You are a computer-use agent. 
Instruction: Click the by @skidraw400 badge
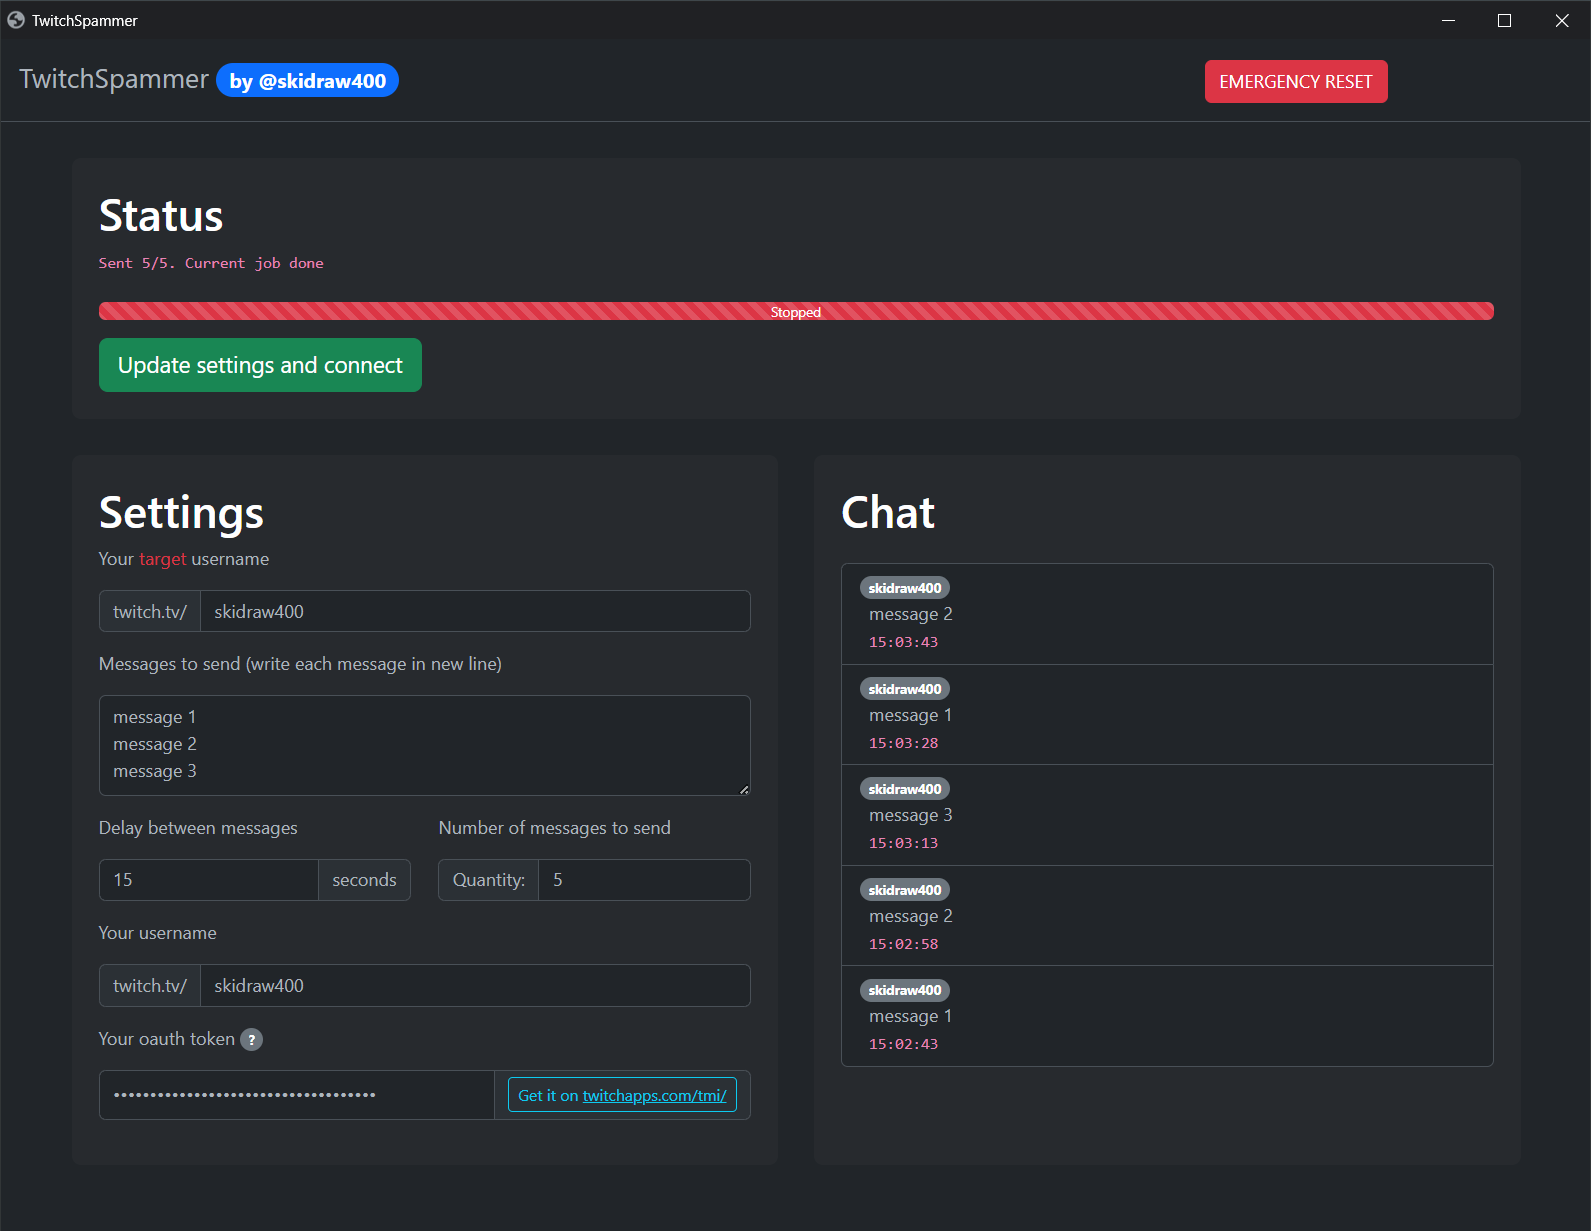tap(307, 81)
